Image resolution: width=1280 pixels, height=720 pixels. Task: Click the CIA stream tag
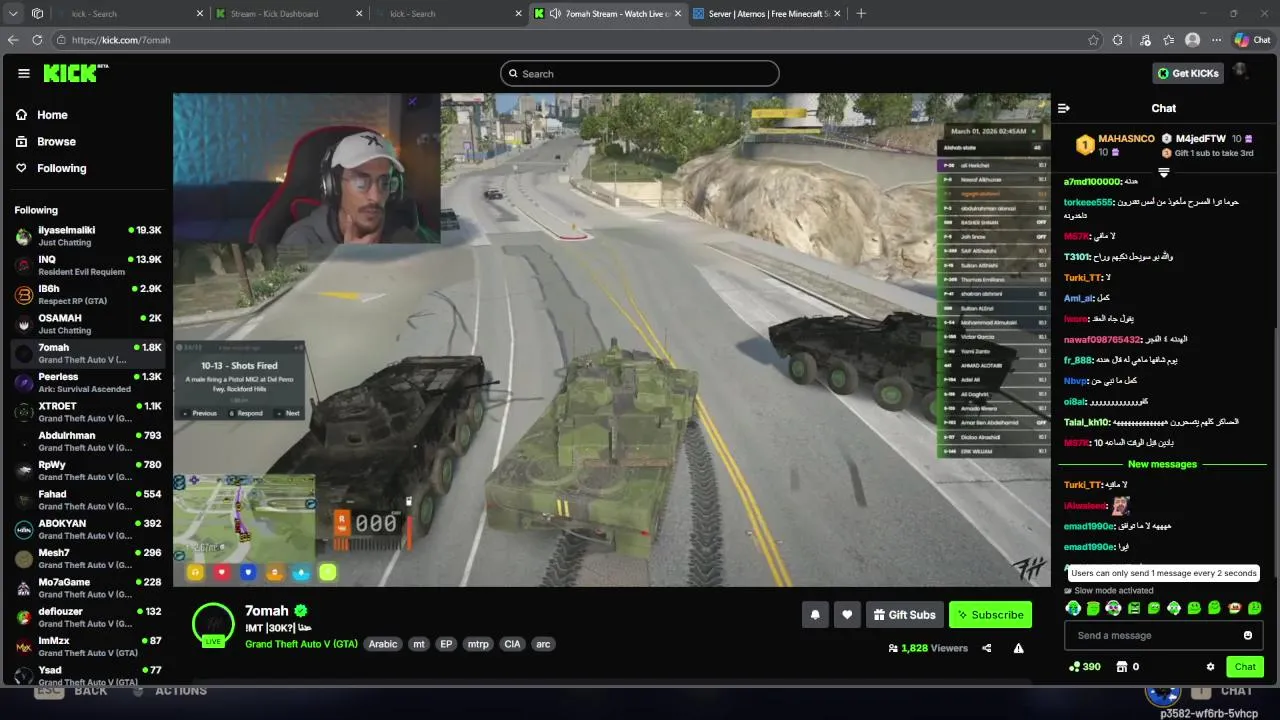pyautogui.click(x=512, y=644)
